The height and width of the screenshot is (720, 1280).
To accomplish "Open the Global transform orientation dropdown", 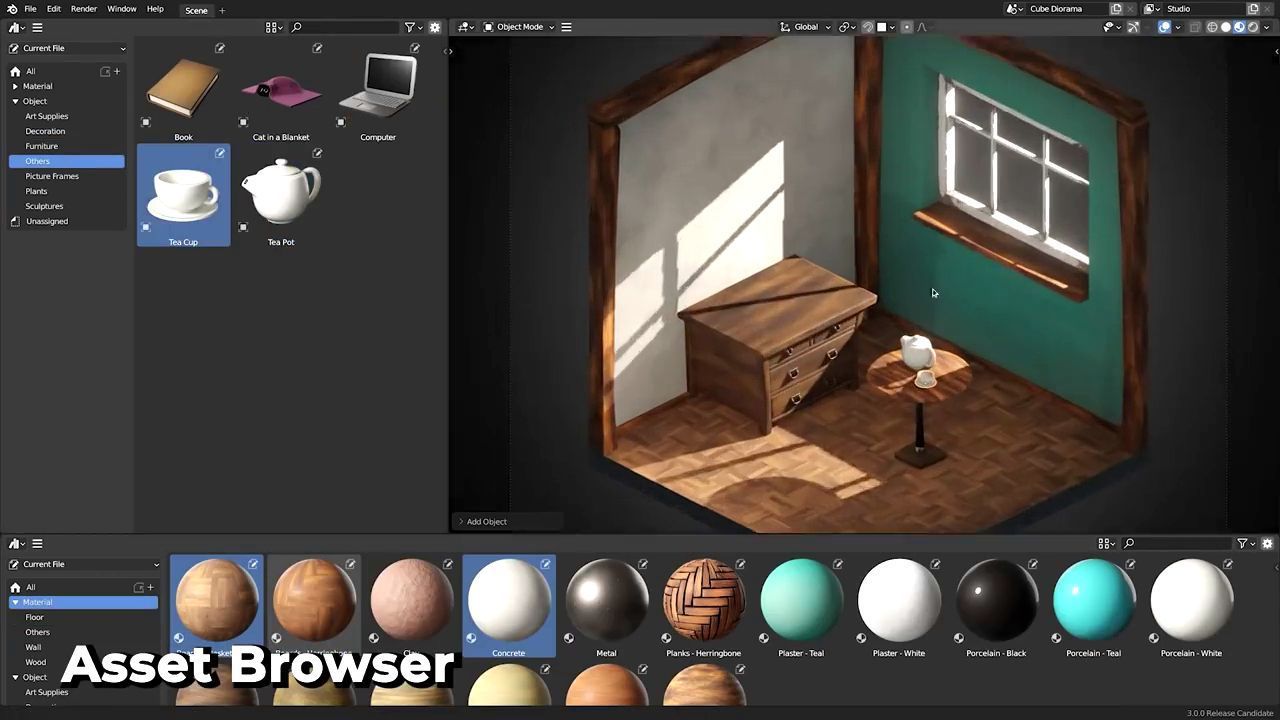I will (x=806, y=27).
